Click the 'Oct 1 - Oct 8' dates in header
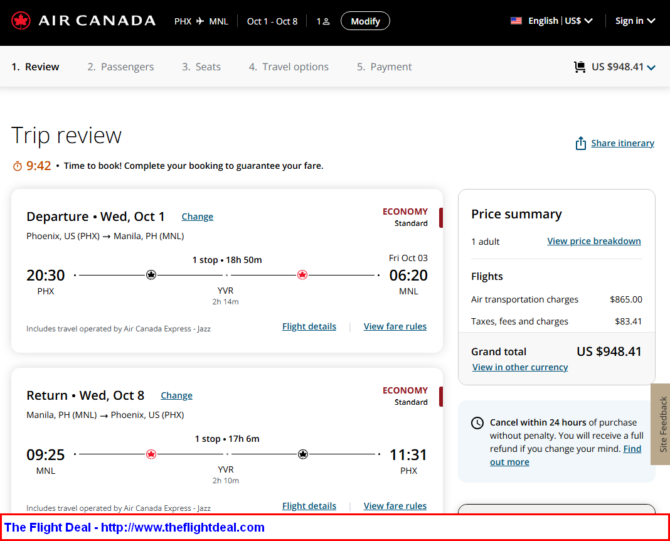The width and height of the screenshot is (670, 541). click(272, 21)
